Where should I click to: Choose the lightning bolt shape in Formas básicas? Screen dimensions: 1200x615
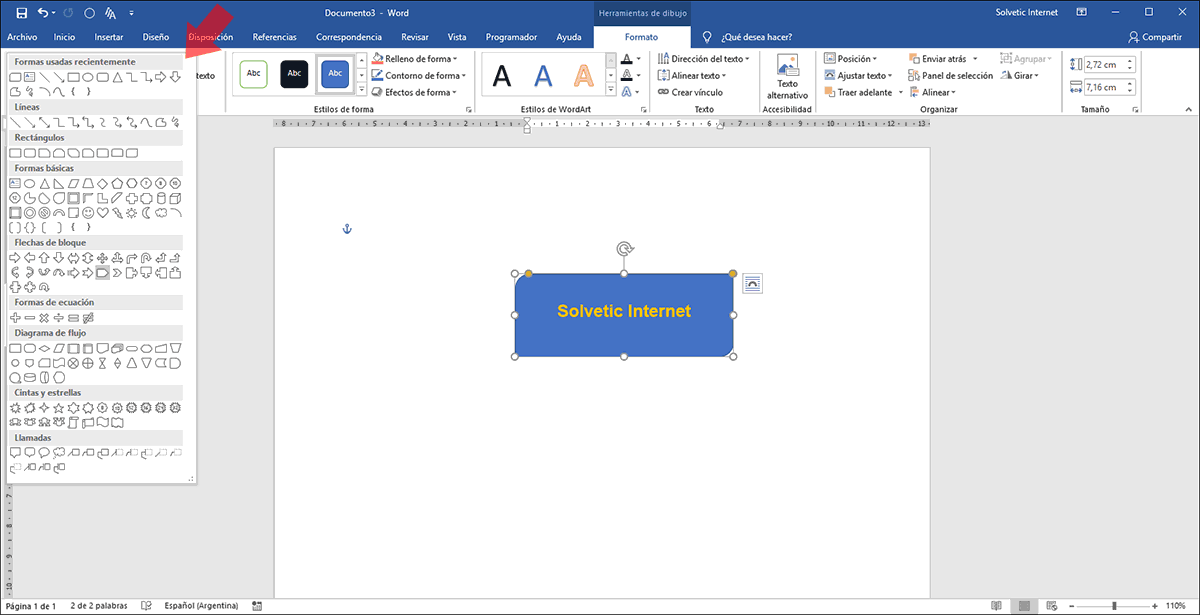(x=117, y=213)
